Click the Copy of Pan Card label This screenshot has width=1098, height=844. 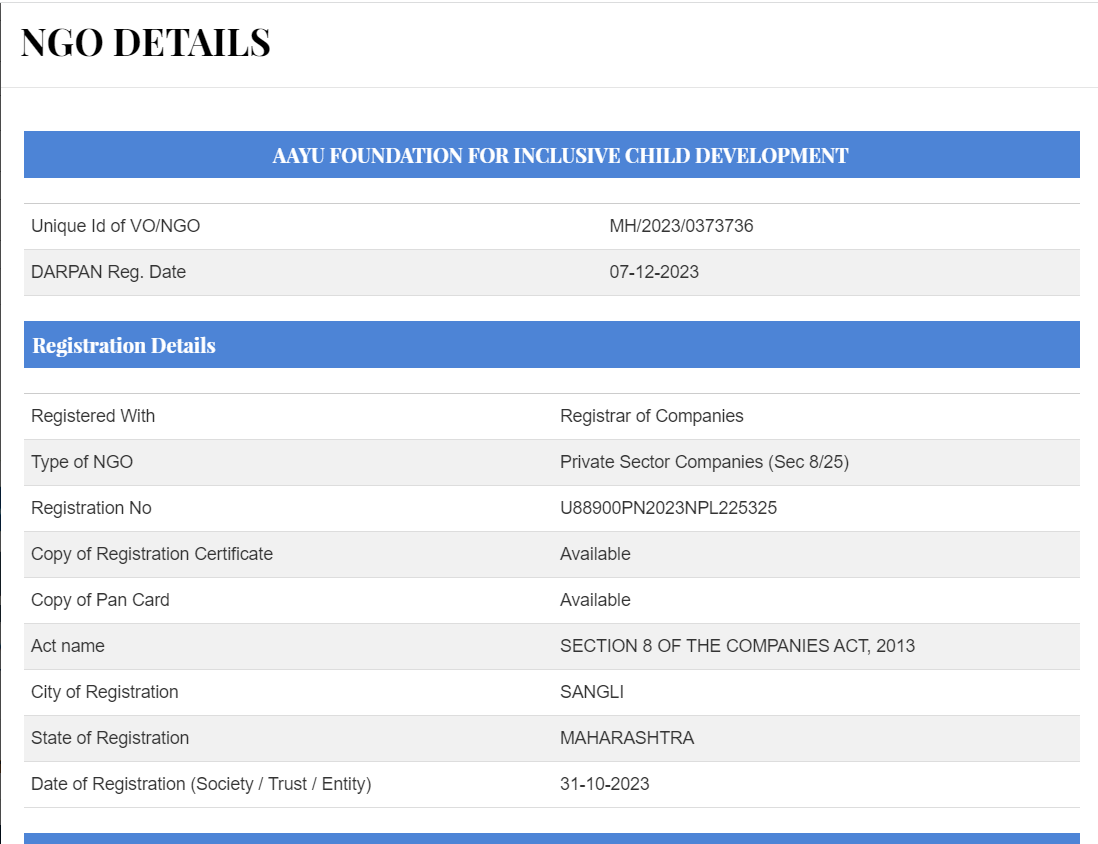tap(100, 600)
